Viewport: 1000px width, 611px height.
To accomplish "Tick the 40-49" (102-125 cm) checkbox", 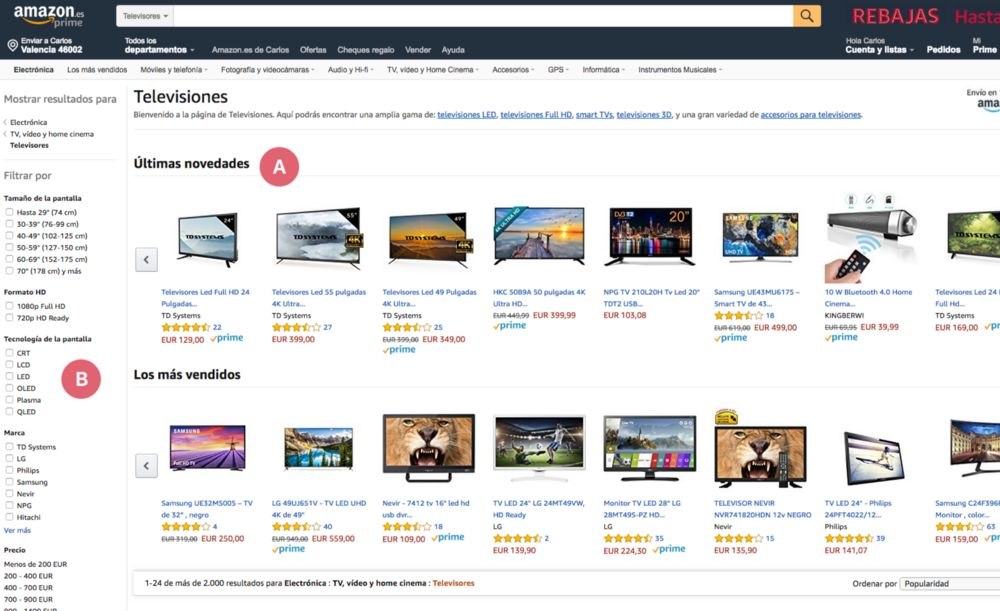I will [x=9, y=235].
